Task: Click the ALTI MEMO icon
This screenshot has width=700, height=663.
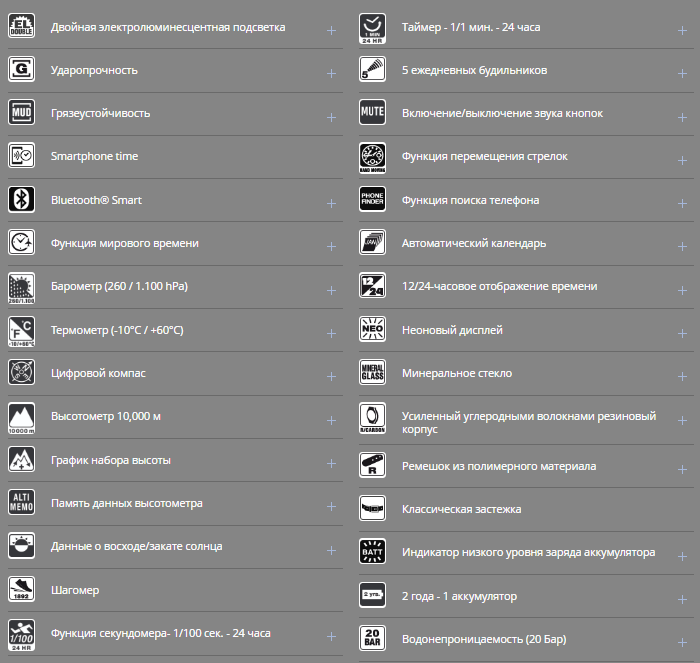Action: pos(21,503)
